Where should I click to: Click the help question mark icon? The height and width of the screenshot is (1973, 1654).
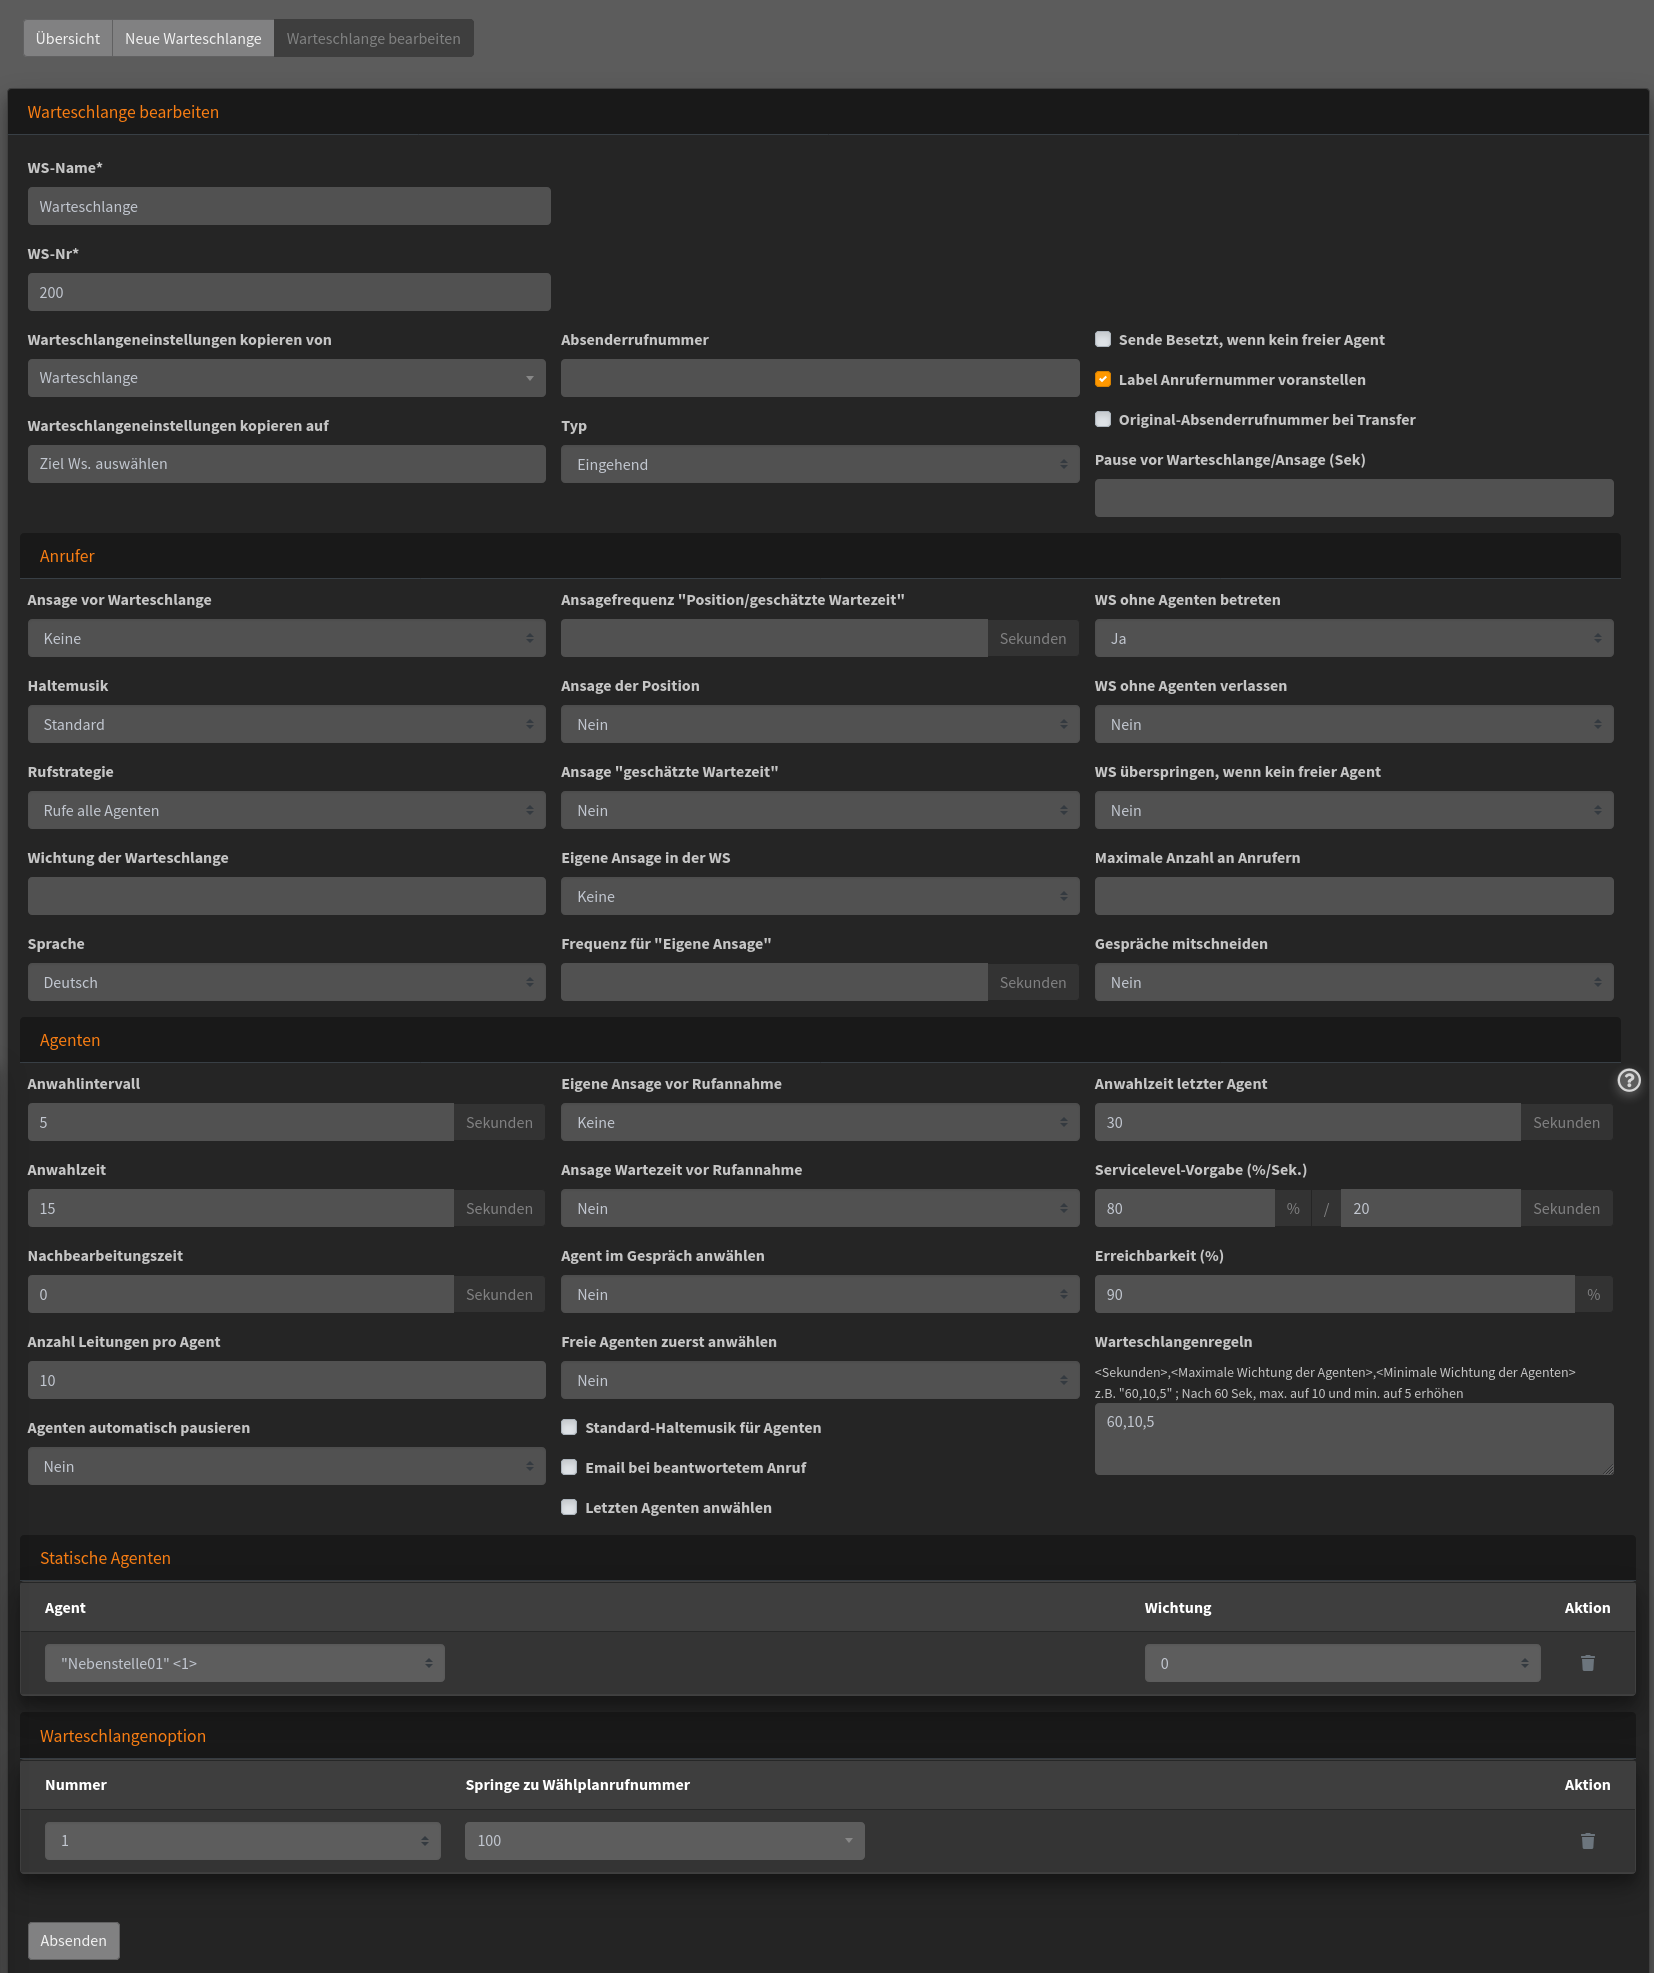click(x=1629, y=1080)
